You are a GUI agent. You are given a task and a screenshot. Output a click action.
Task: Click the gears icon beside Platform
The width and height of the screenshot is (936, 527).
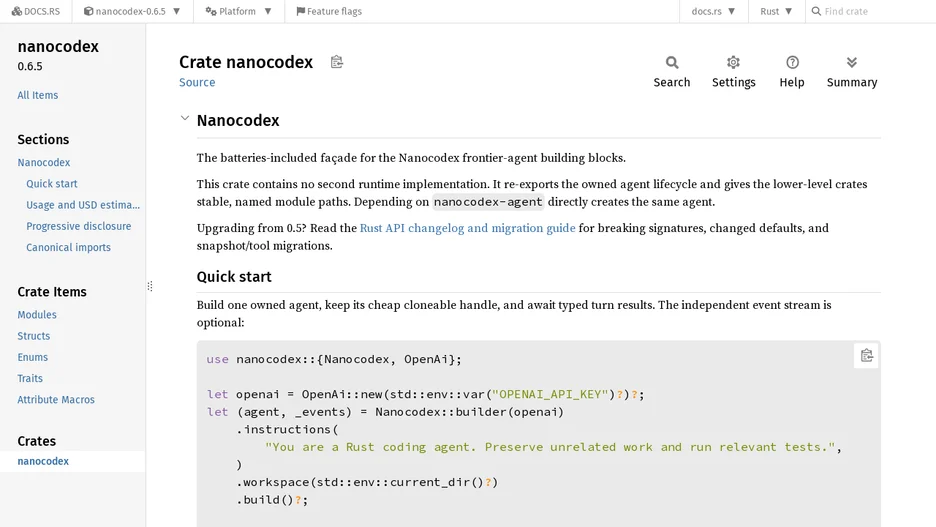click(x=211, y=11)
